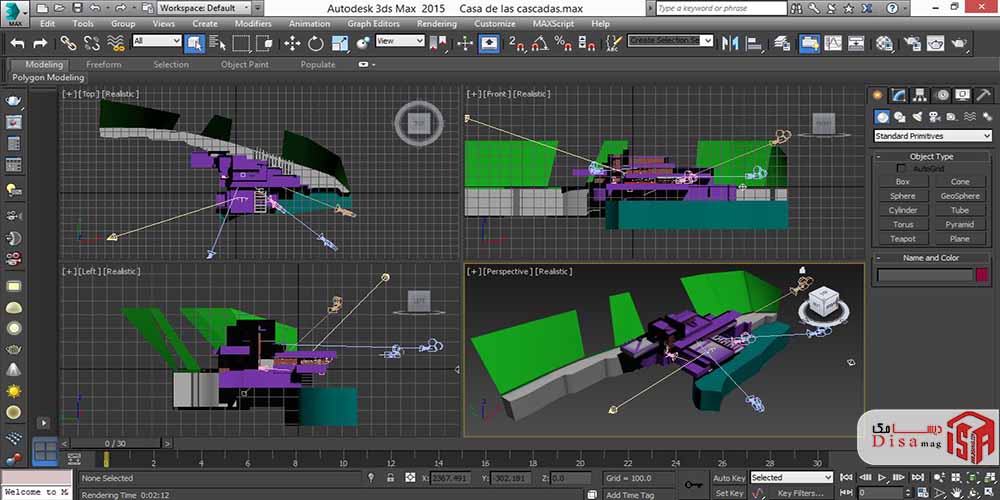Open the View reference coordinate dropdown
The height and width of the screenshot is (500, 1000).
(399, 41)
